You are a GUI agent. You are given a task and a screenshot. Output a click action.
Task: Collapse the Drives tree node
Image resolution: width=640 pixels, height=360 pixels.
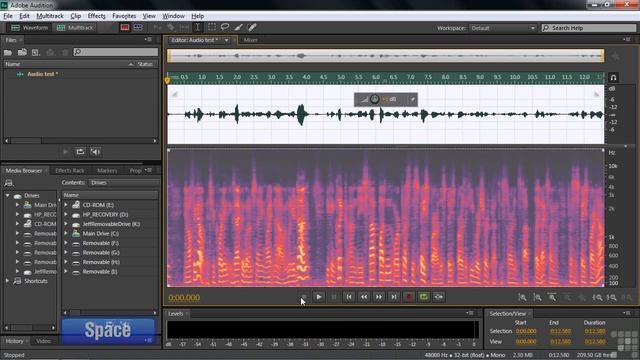7,196
